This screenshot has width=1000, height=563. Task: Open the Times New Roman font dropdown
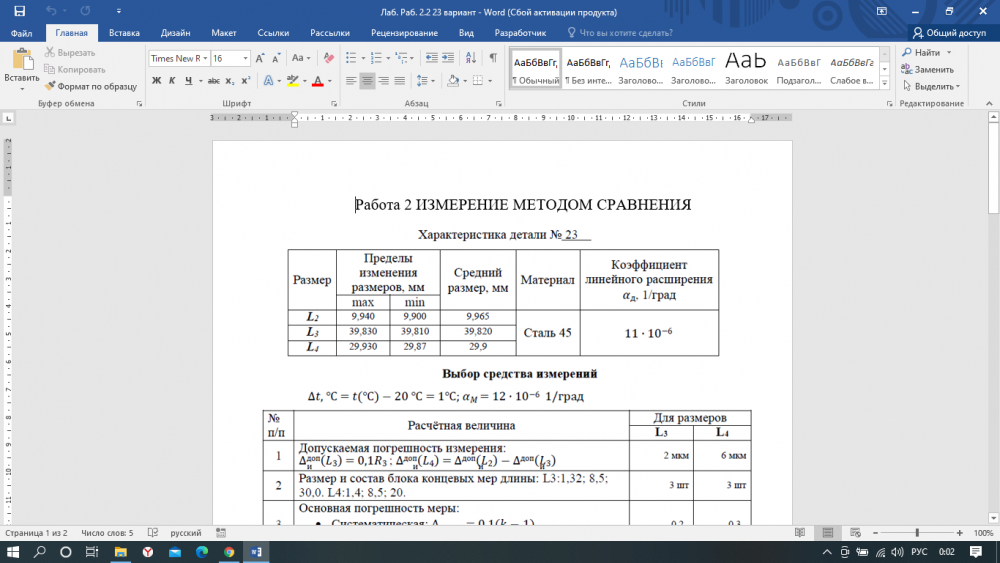[205, 58]
